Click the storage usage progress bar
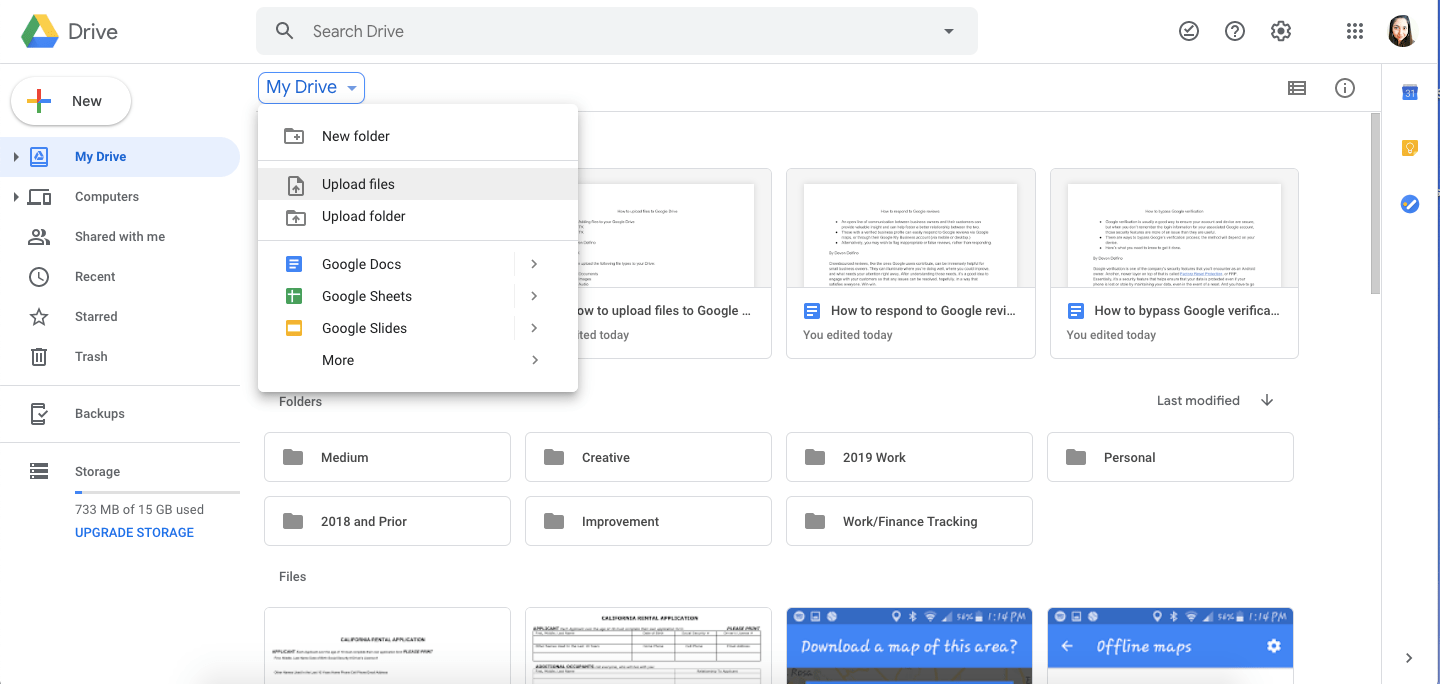 [x=157, y=492]
